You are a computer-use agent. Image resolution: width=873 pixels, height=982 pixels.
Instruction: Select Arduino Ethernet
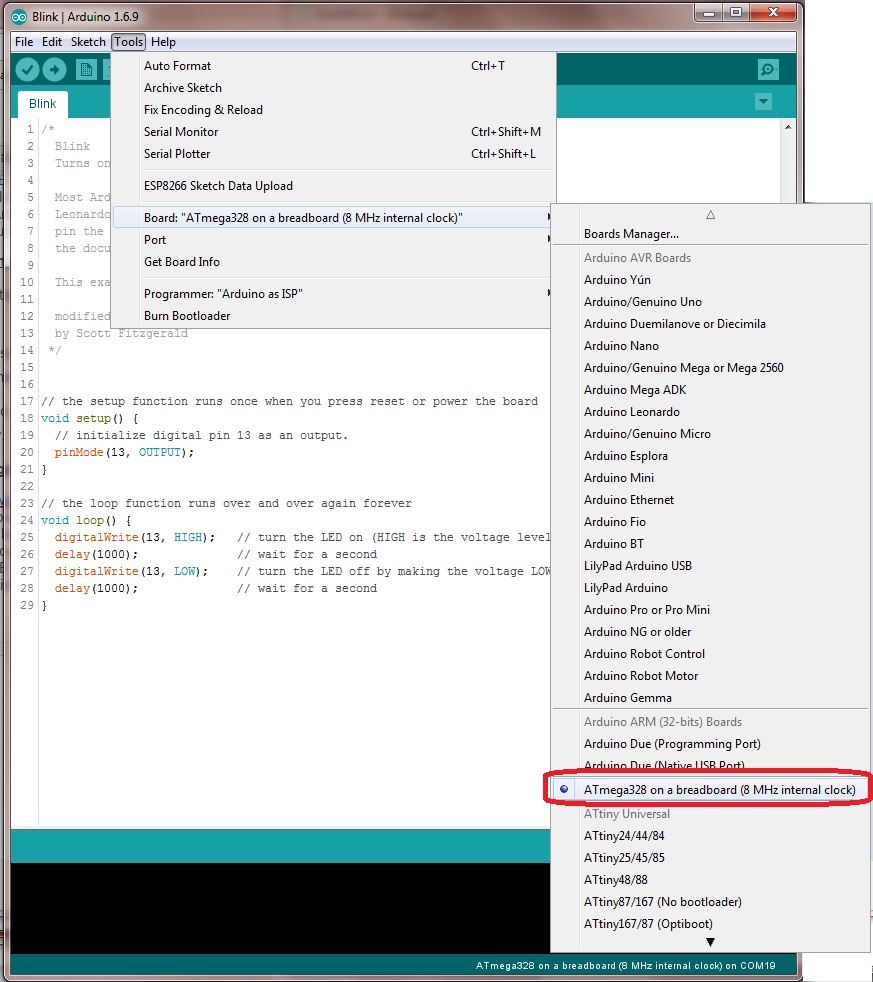pos(710,500)
